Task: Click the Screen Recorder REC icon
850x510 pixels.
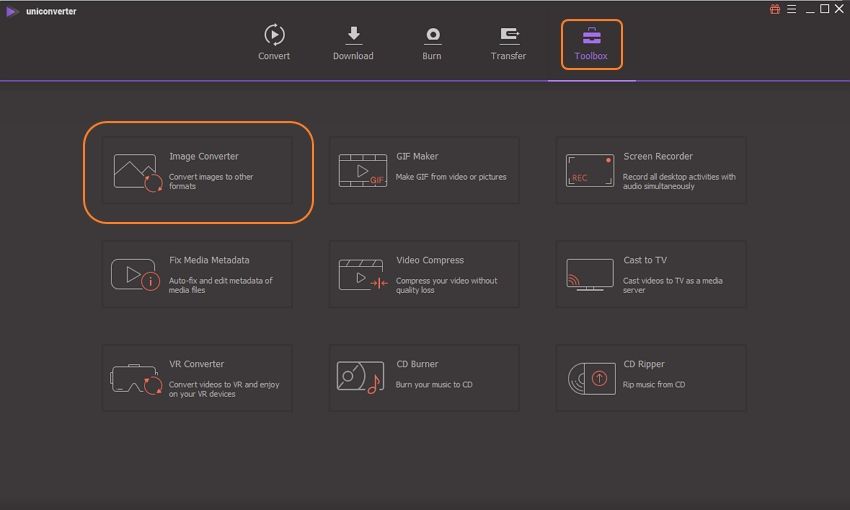Action: pyautogui.click(x=590, y=170)
